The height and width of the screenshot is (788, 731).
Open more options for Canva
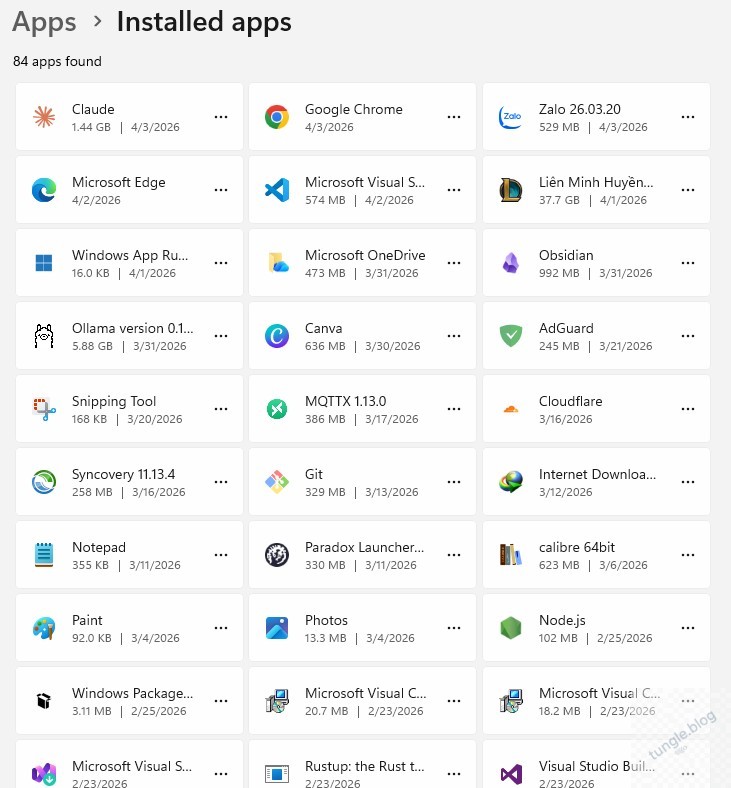click(x=454, y=336)
